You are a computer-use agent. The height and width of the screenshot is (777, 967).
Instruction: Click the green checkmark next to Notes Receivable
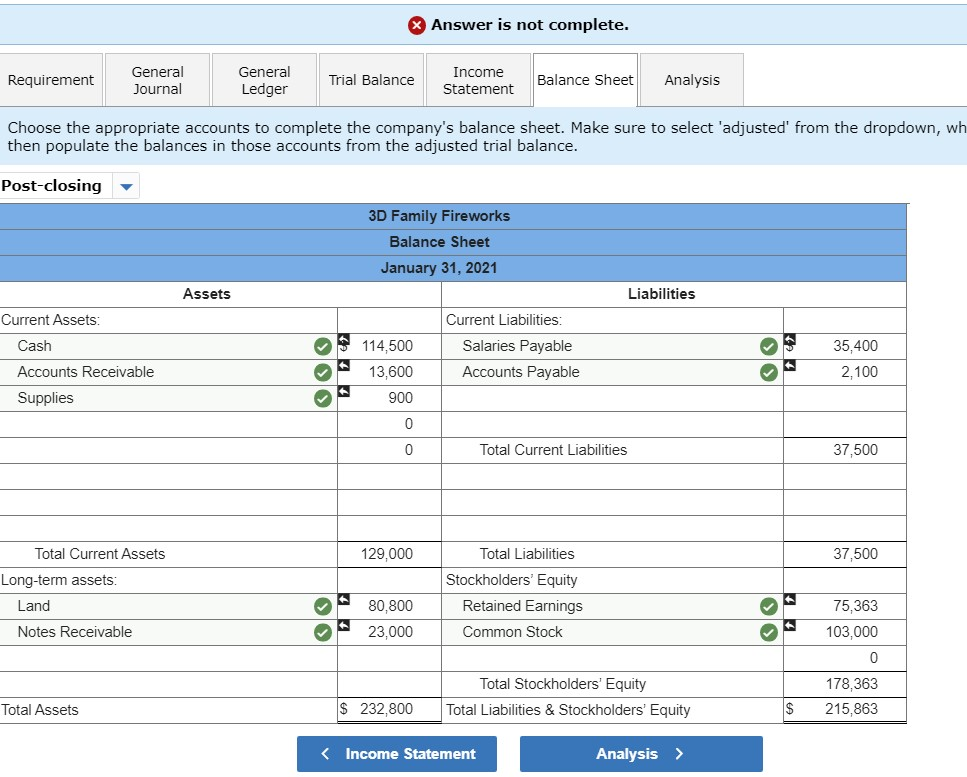[323, 633]
